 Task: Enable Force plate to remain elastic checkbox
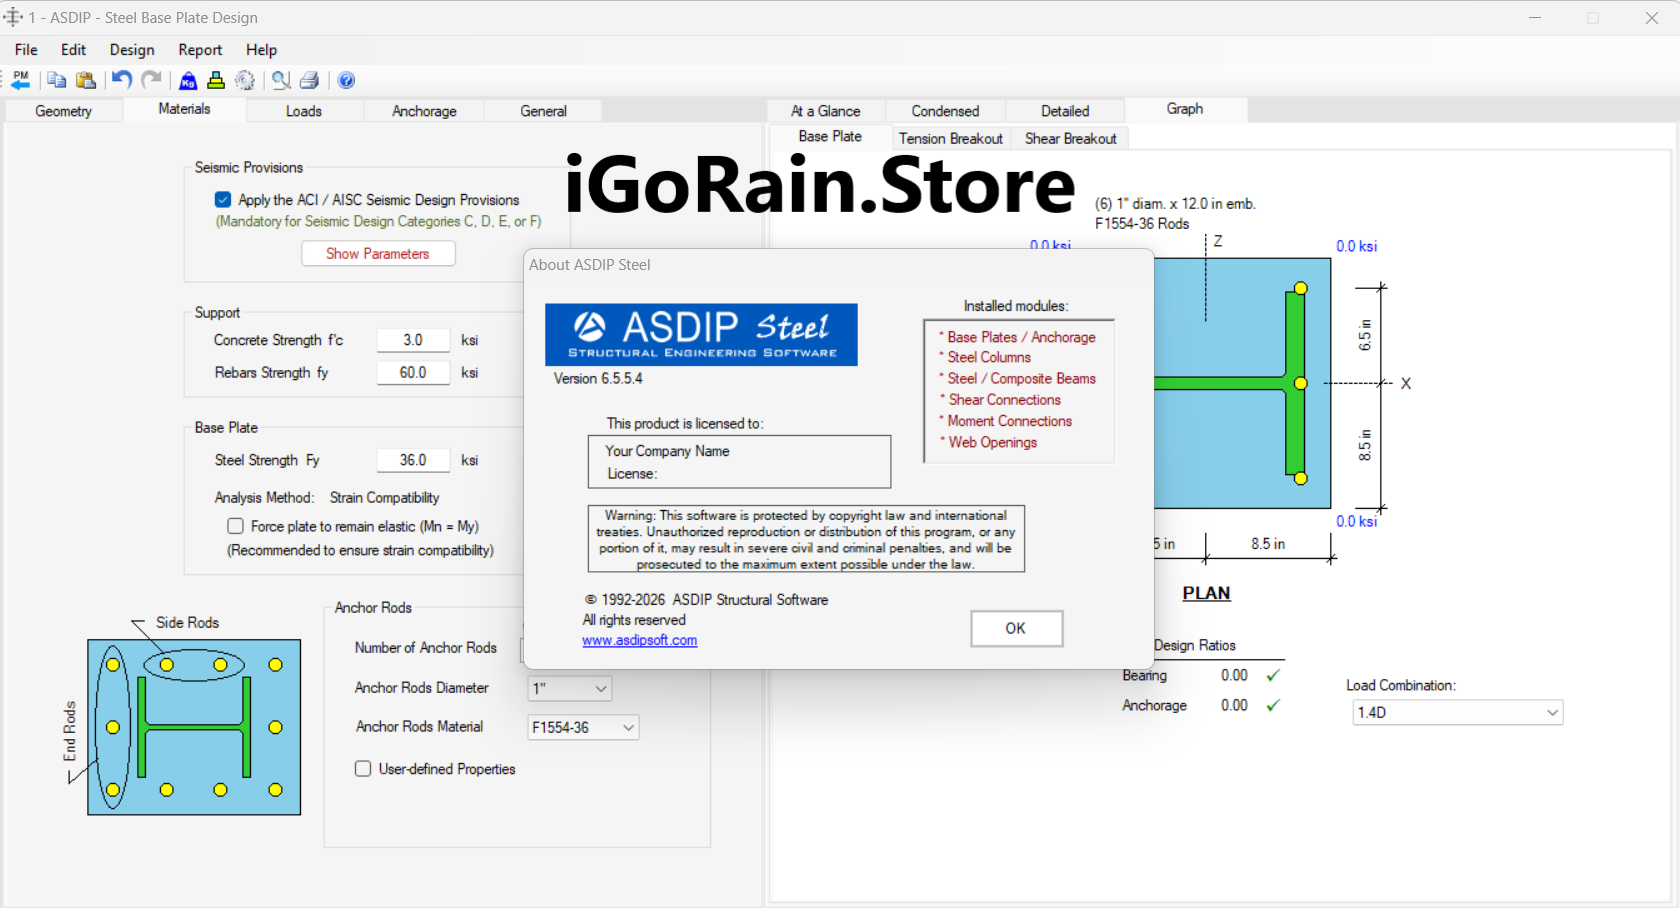pyautogui.click(x=236, y=526)
